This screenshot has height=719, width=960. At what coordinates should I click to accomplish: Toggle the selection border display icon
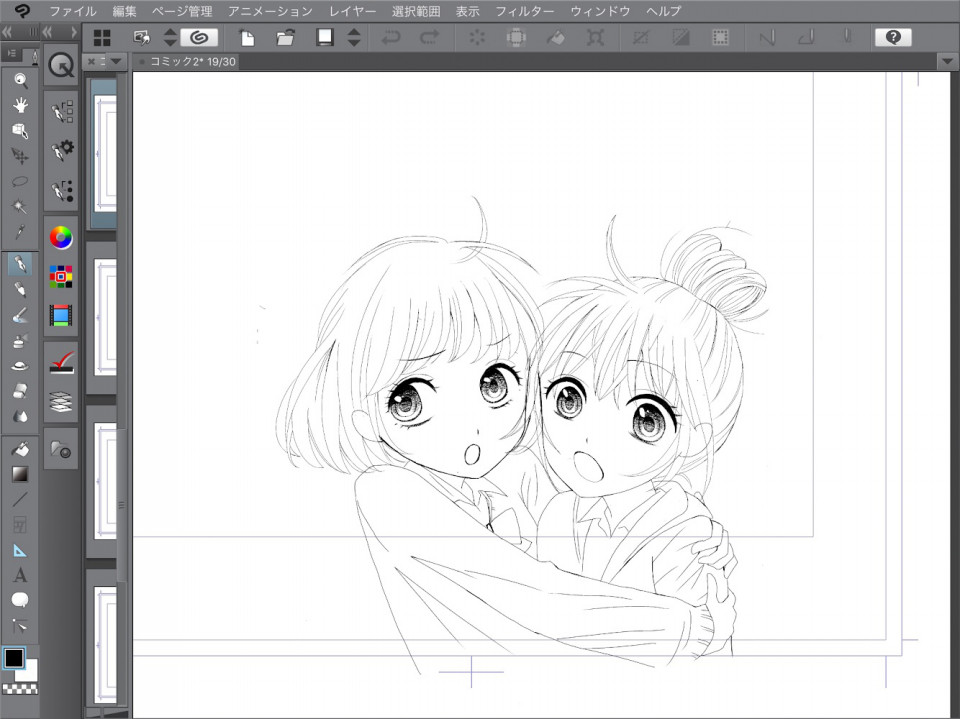click(x=720, y=38)
